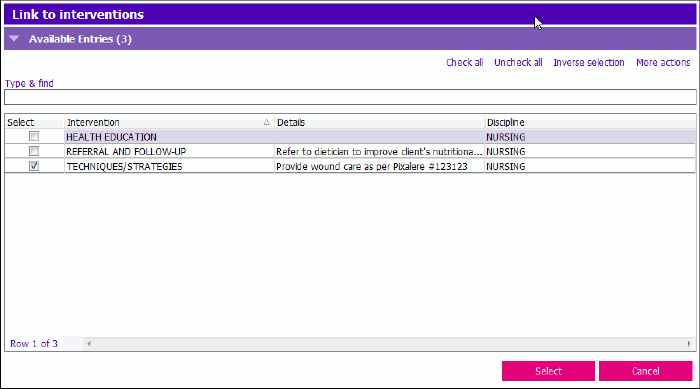This screenshot has height=389, width=700.
Task: Click the Type & find label
Action: pyautogui.click(x=29, y=83)
